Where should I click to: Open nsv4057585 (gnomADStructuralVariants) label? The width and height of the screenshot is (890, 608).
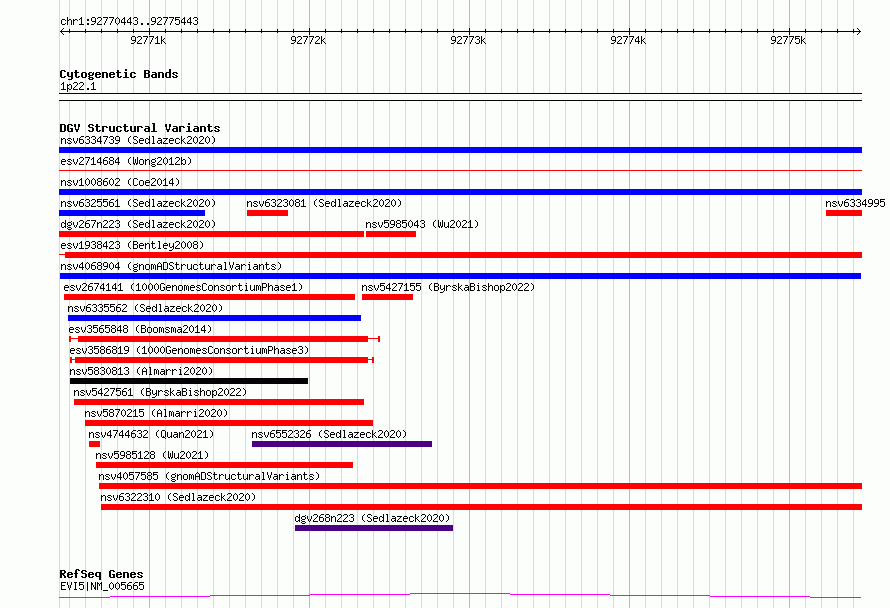tap(209, 476)
